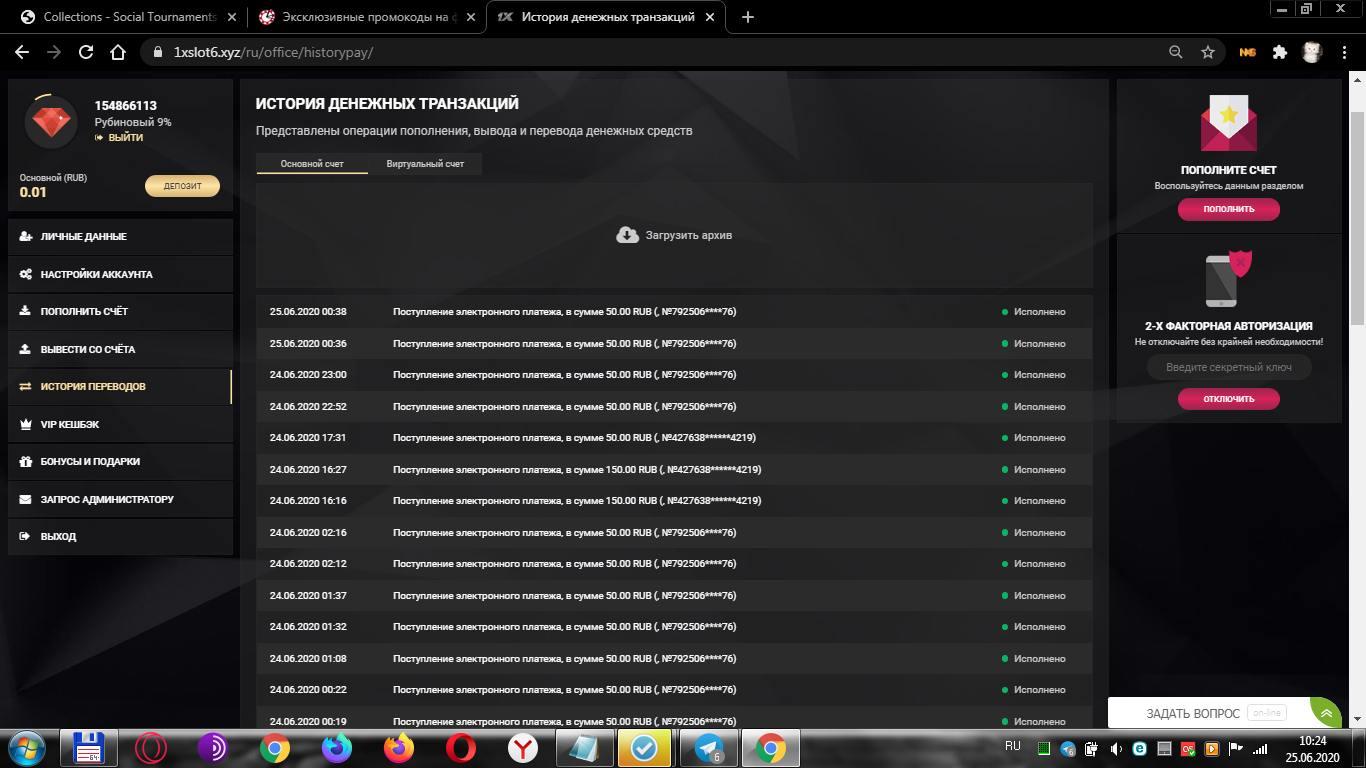The image size is (1366, 768).
Task: Open Бонусы и подарки in the sidebar
Action: pos(121,462)
